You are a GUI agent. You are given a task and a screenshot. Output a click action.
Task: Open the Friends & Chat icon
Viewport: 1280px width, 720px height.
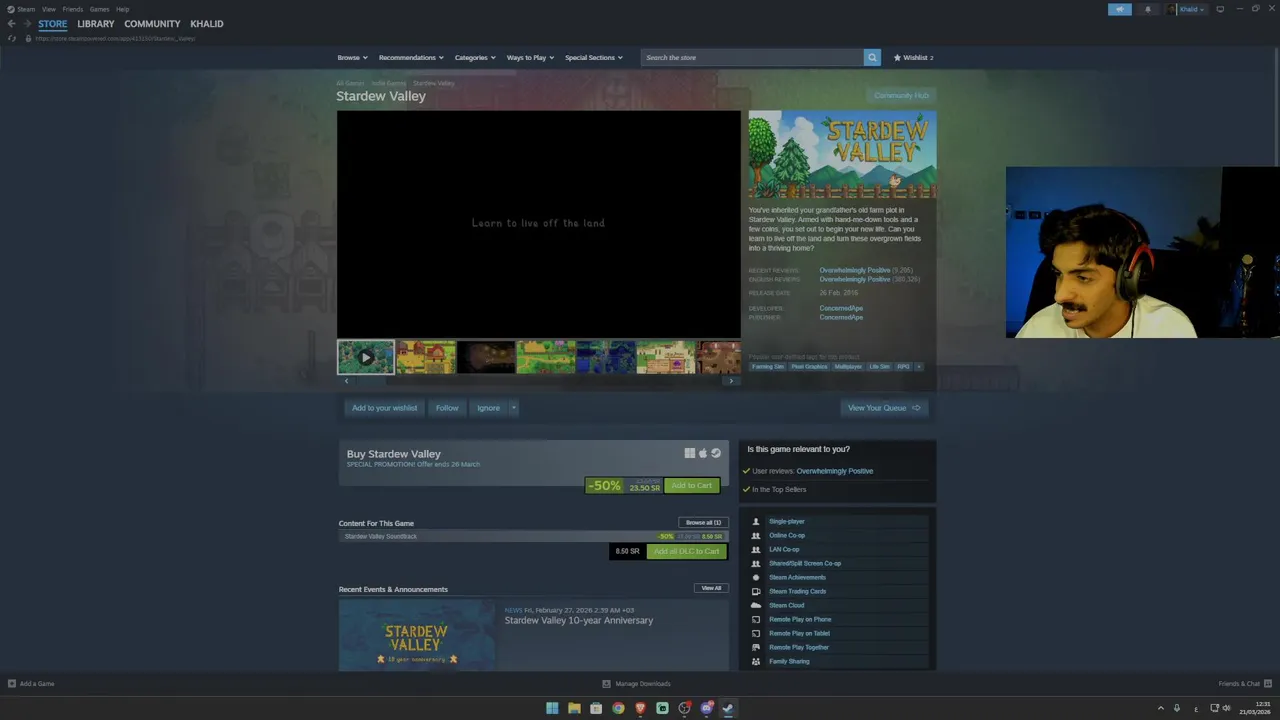click(x=1268, y=684)
